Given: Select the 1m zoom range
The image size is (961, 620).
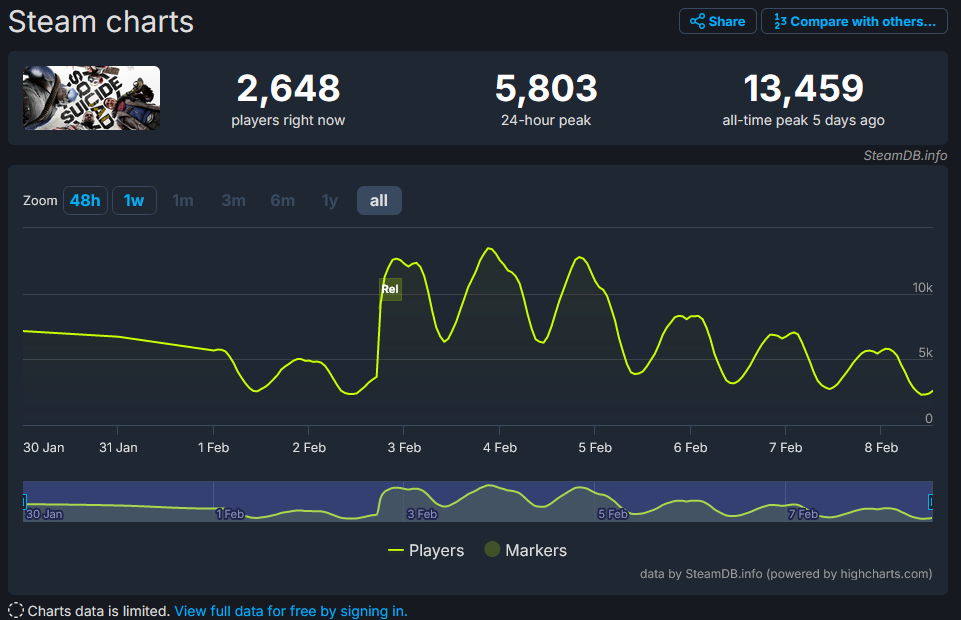Looking at the screenshot, I should click(183, 200).
